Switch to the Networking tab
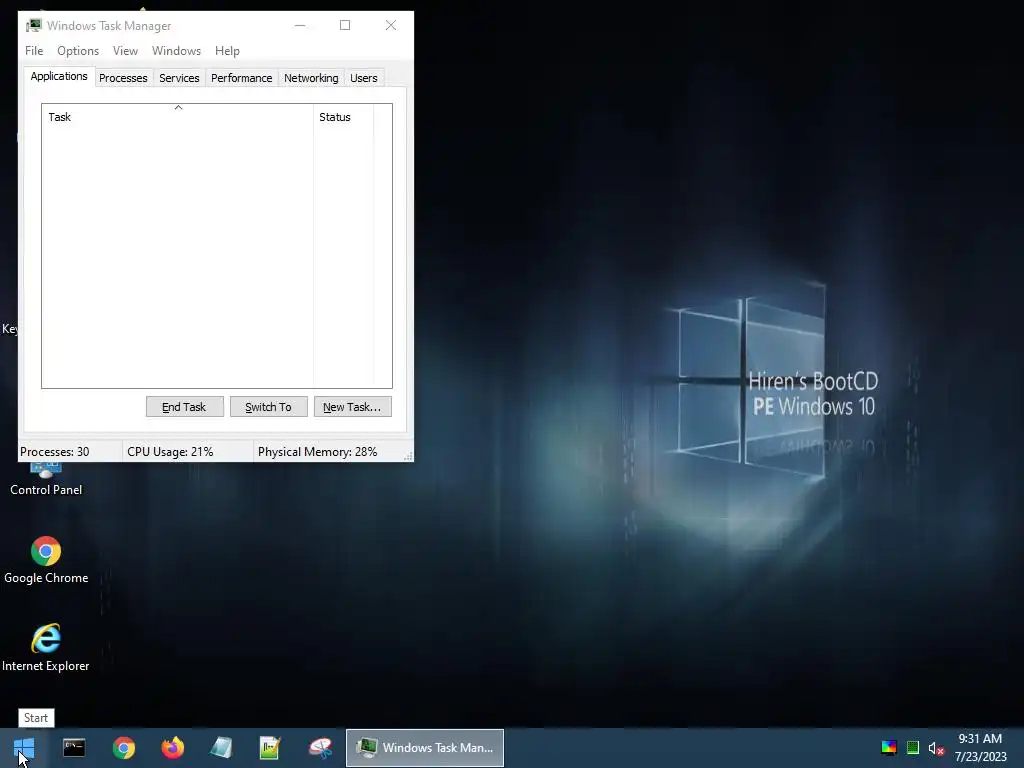Image resolution: width=1024 pixels, height=768 pixels. pyautogui.click(x=311, y=78)
